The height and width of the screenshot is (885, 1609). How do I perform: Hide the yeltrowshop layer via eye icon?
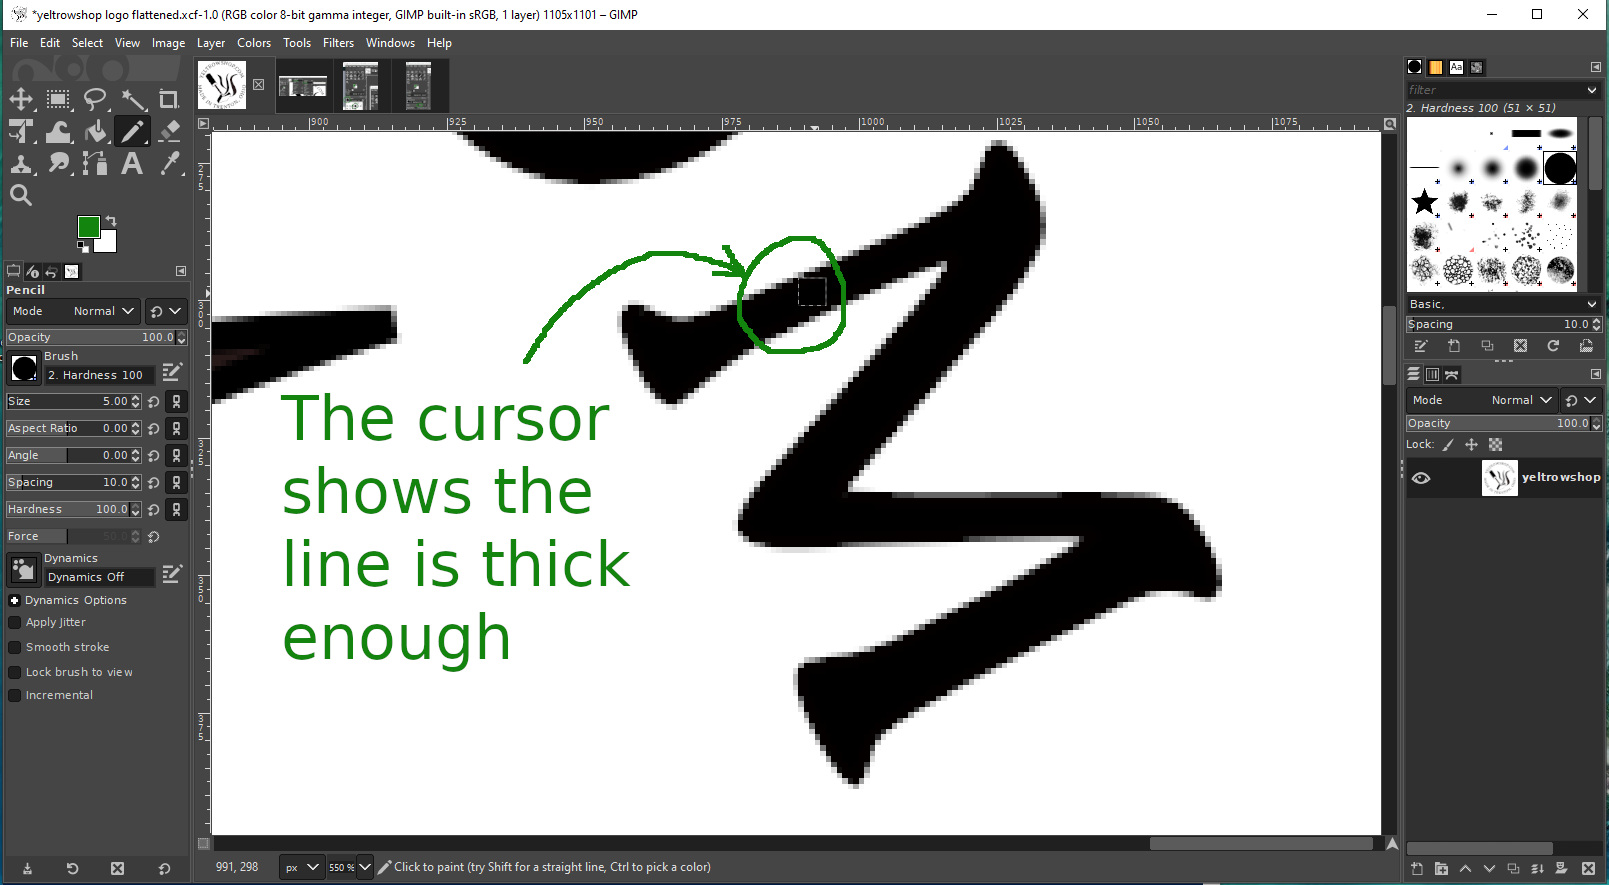click(1421, 478)
